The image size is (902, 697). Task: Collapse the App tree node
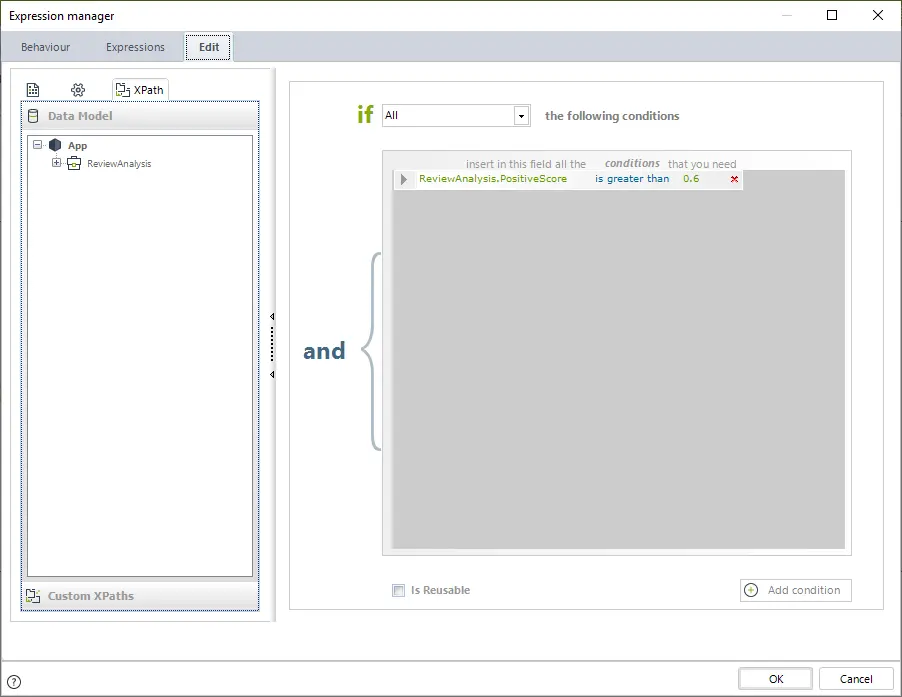(37, 145)
